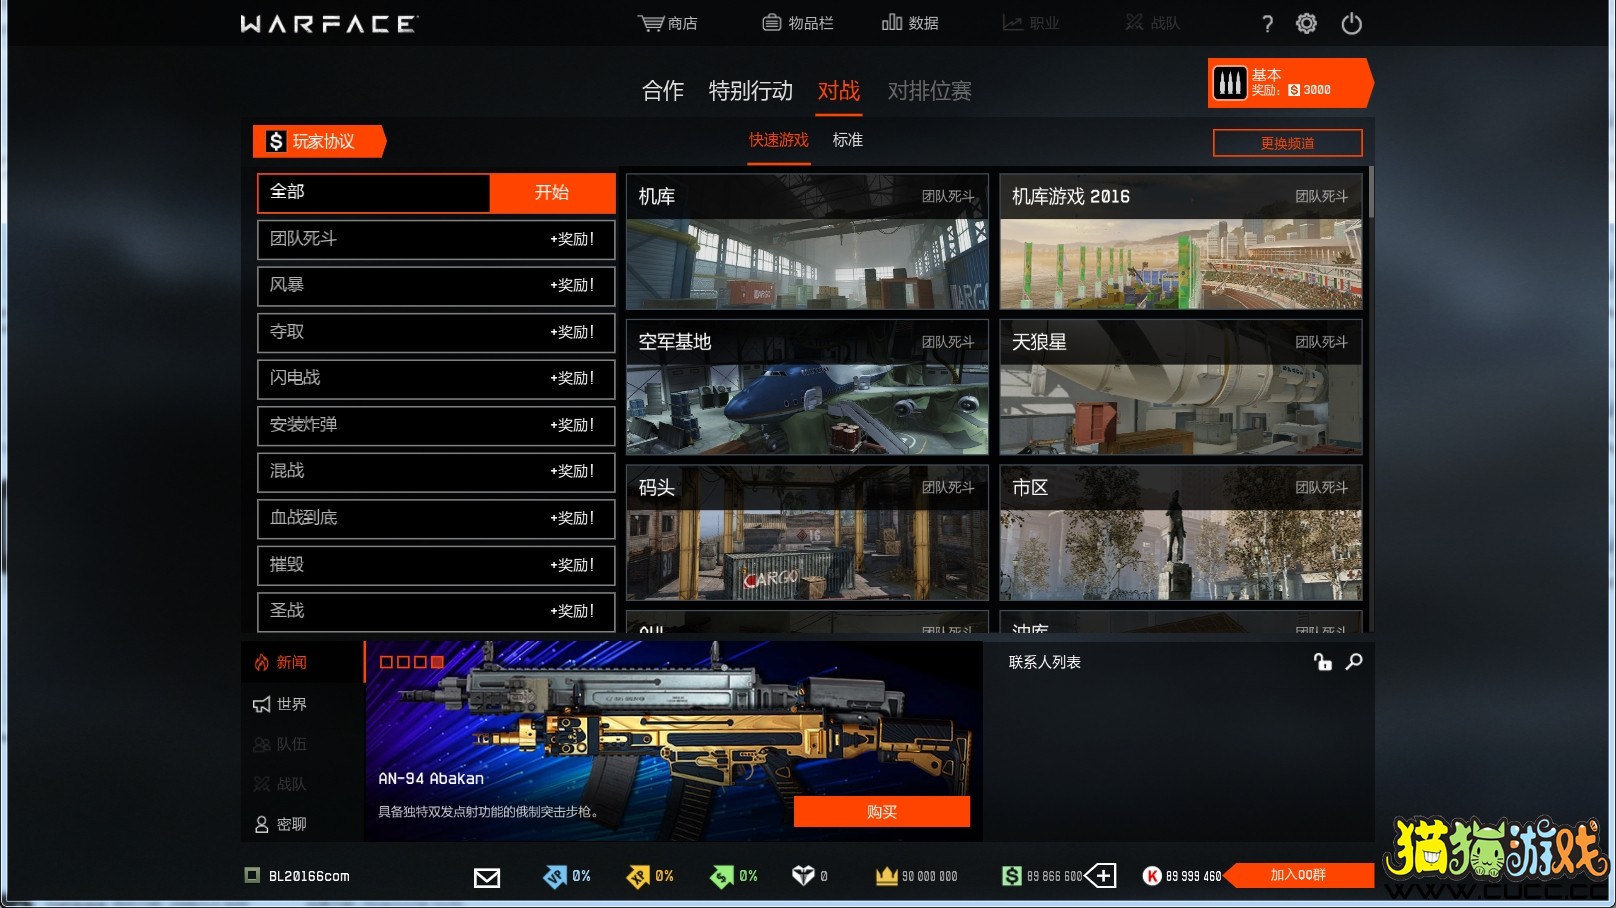Select the 闪电战 mode row
Image resolution: width=1616 pixels, height=908 pixels.
tap(436, 378)
